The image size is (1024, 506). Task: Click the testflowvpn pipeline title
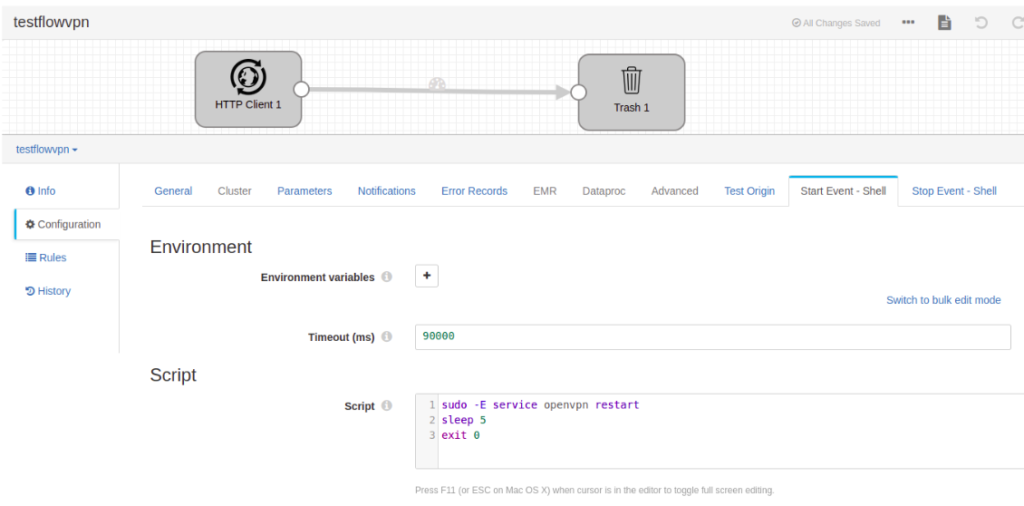coord(51,22)
